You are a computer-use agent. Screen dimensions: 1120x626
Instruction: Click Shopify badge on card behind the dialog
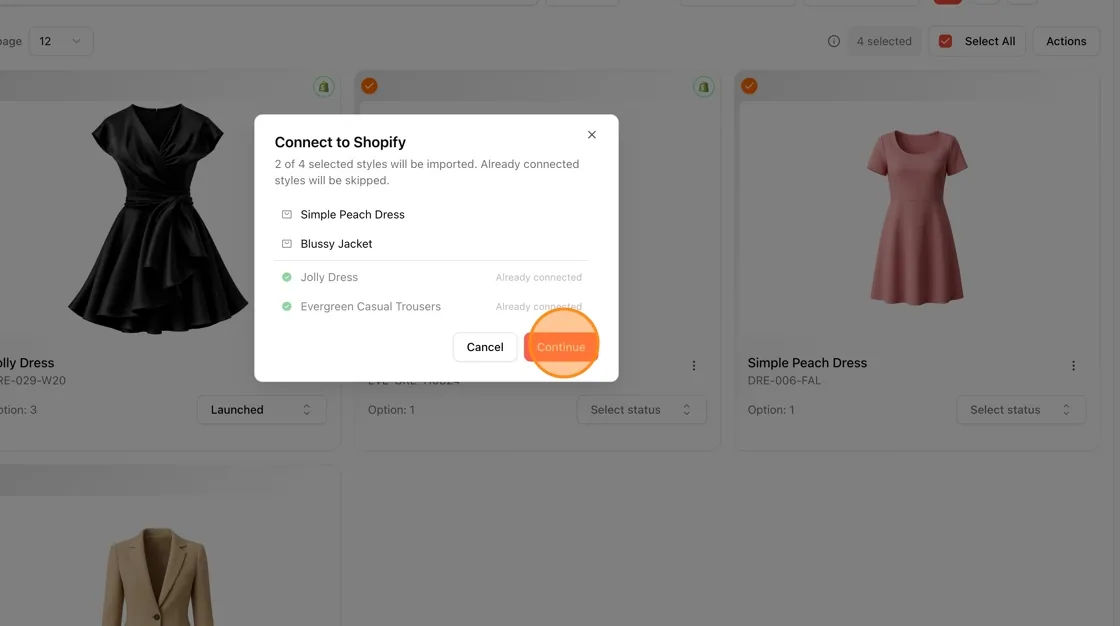click(704, 87)
